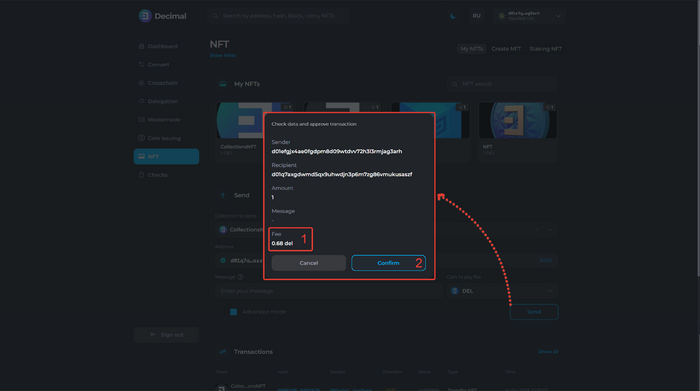Click Show all transactions link
The width and height of the screenshot is (700, 391).
[x=548, y=352]
